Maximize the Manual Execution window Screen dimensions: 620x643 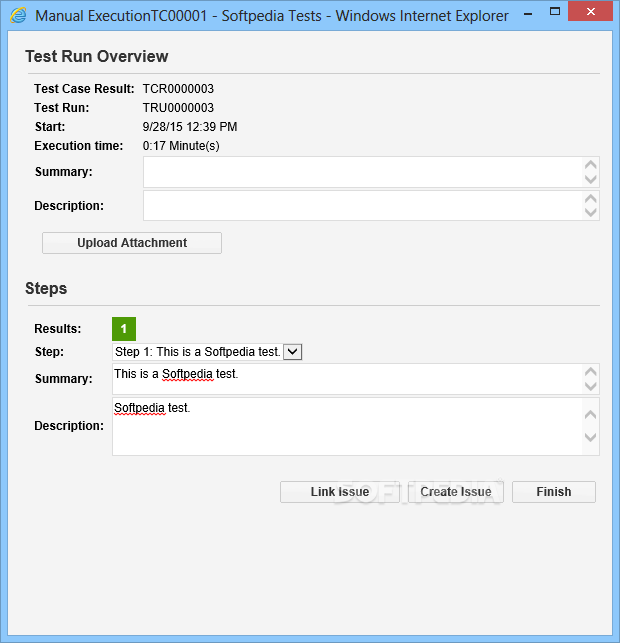(x=555, y=11)
